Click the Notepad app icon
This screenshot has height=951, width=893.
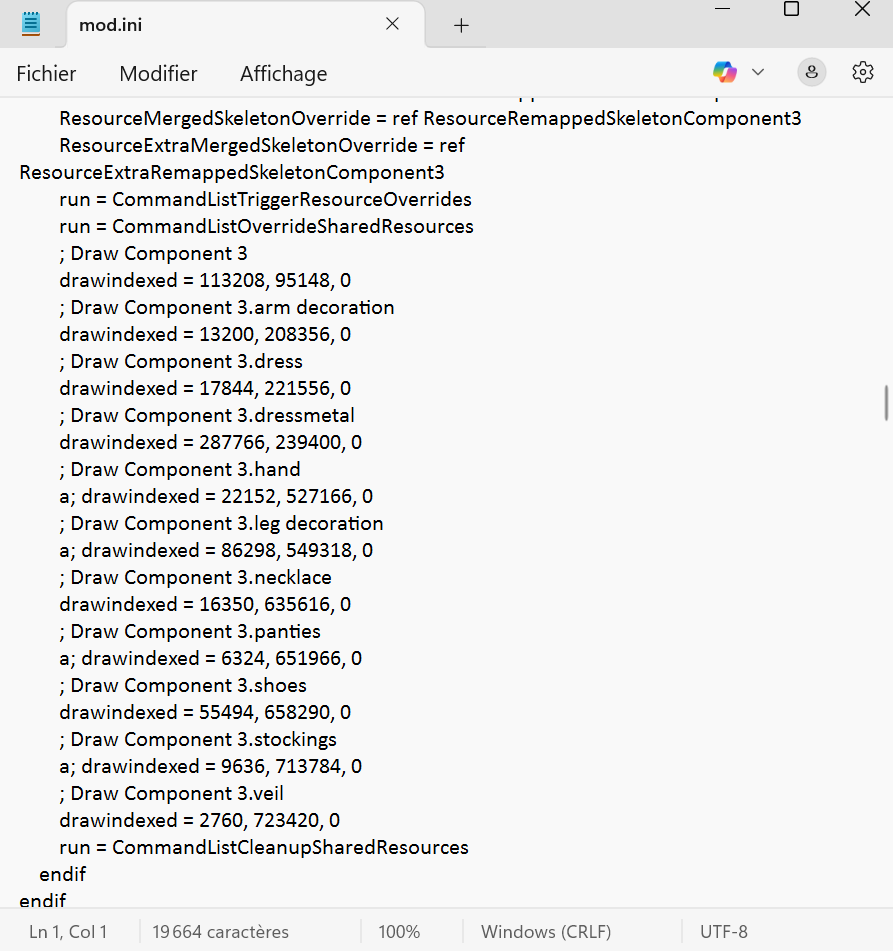click(31, 24)
